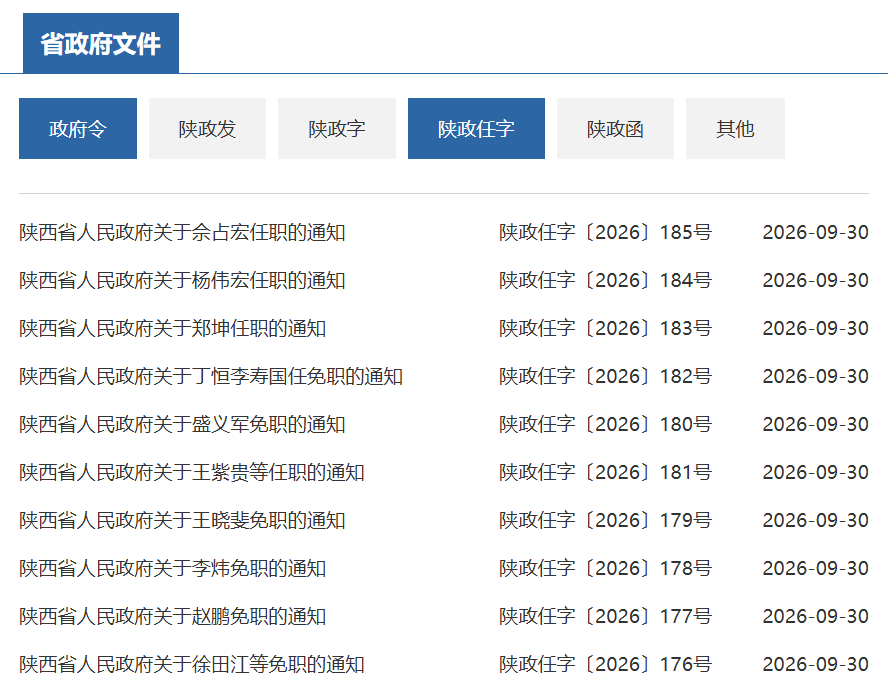This screenshot has width=888, height=690.
Task: Click the date in the 盛义军 row
Action: click(x=816, y=424)
